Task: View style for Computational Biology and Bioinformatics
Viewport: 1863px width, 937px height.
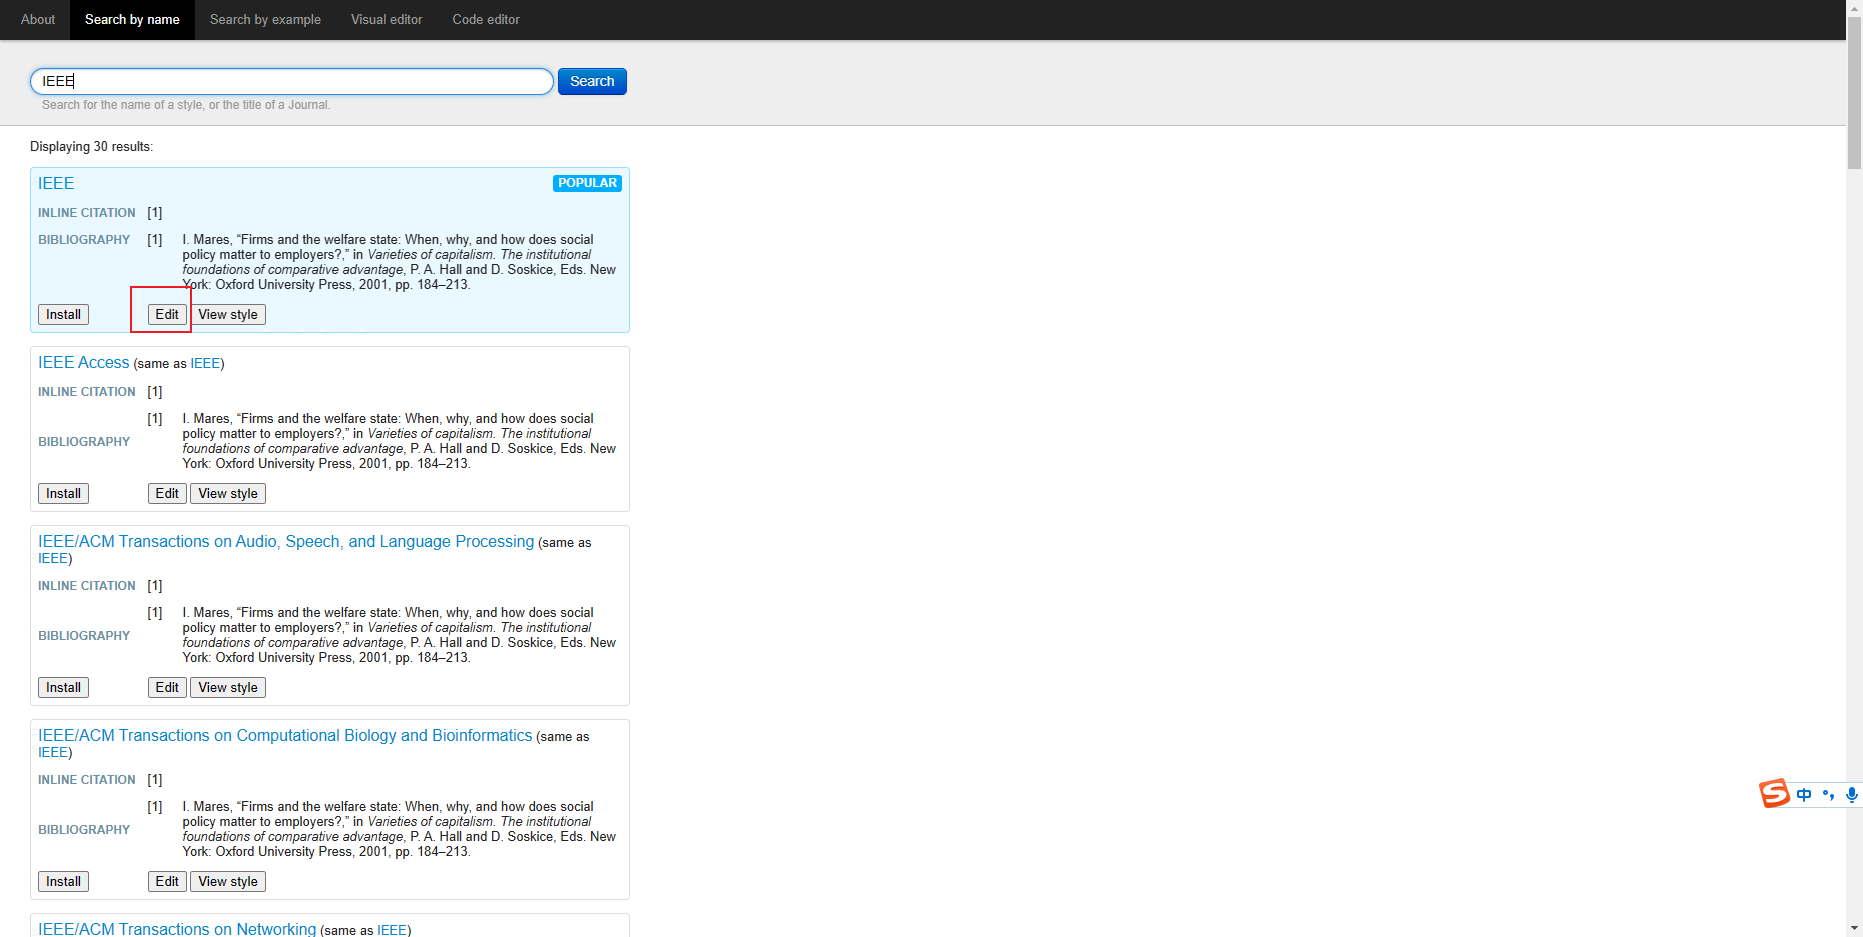Action: tap(228, 881)
